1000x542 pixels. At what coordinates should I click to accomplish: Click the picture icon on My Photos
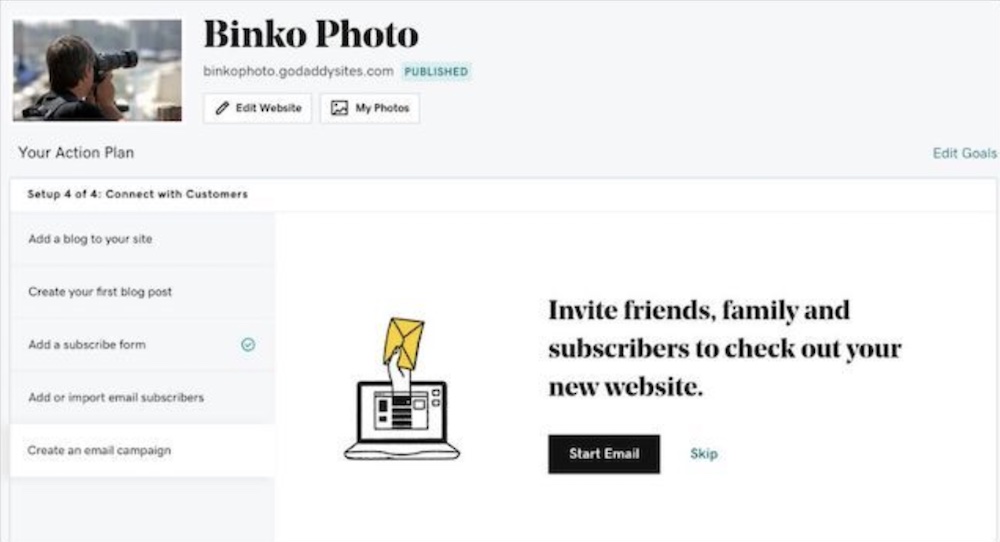click(339, 108)
